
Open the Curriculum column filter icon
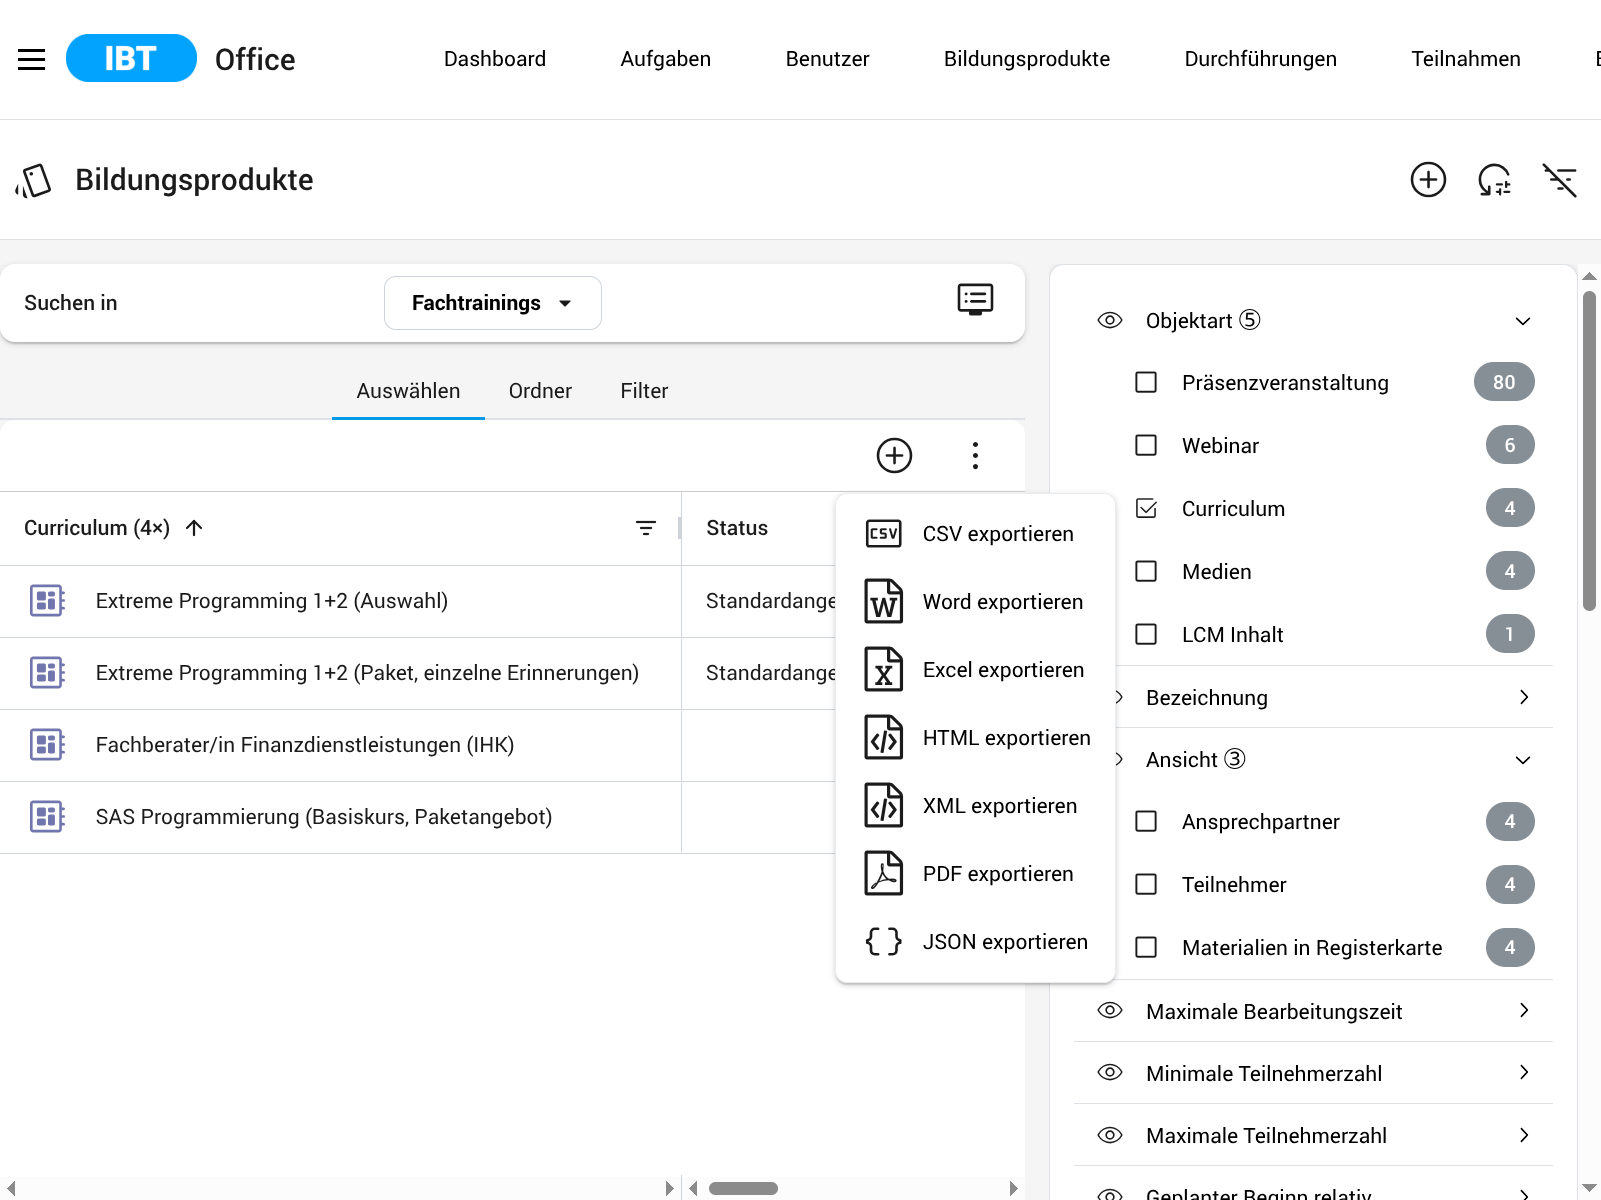tap(646, 528)
